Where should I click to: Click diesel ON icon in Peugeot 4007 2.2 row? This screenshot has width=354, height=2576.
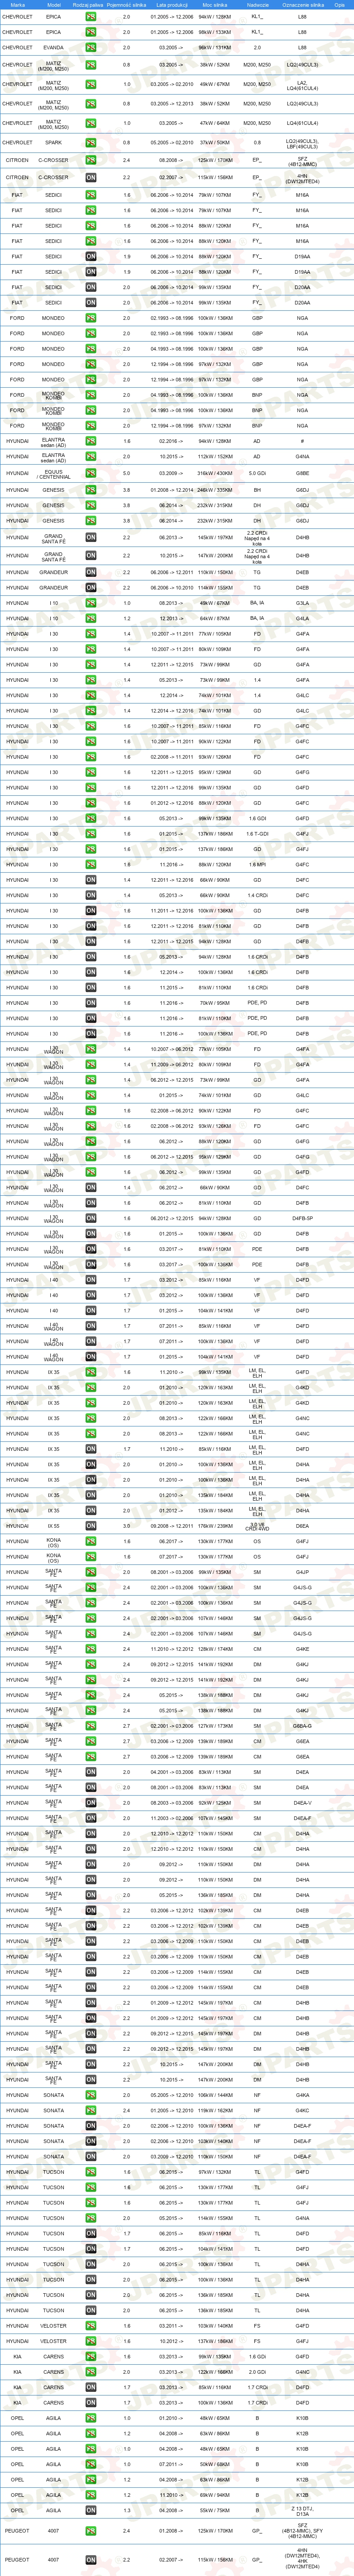pos(91,2560)
